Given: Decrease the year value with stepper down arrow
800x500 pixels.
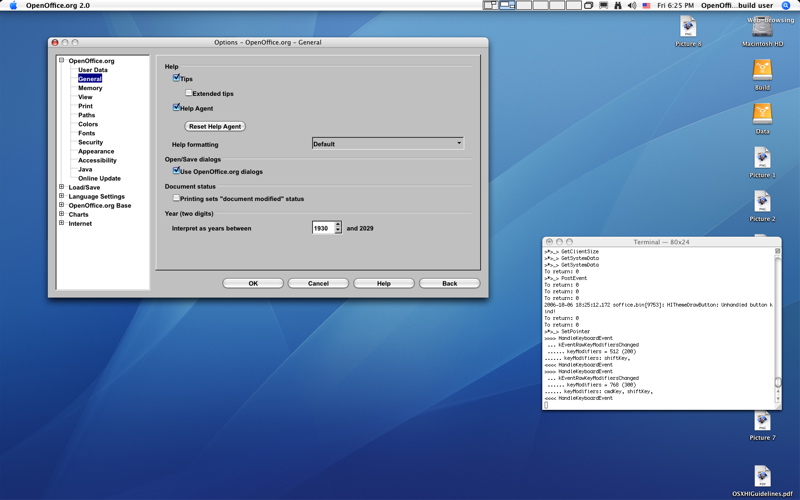Looking at the screenshot, I should [338, 231].
